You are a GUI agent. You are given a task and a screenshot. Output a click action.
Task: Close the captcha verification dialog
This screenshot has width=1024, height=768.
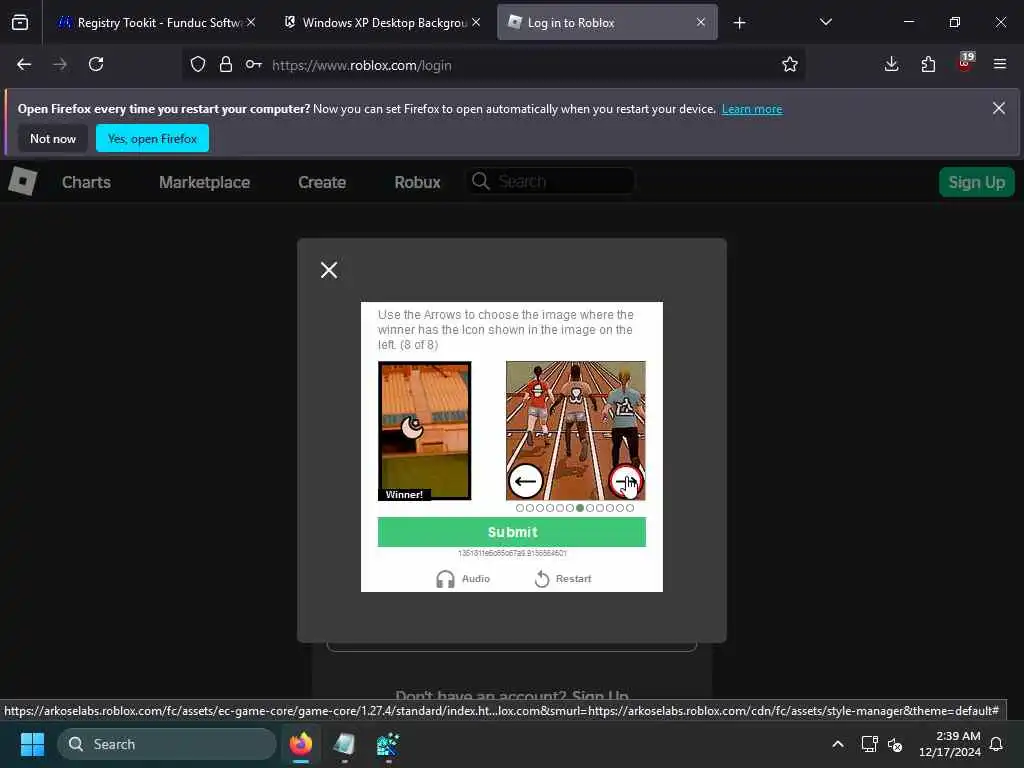(329, 270)
